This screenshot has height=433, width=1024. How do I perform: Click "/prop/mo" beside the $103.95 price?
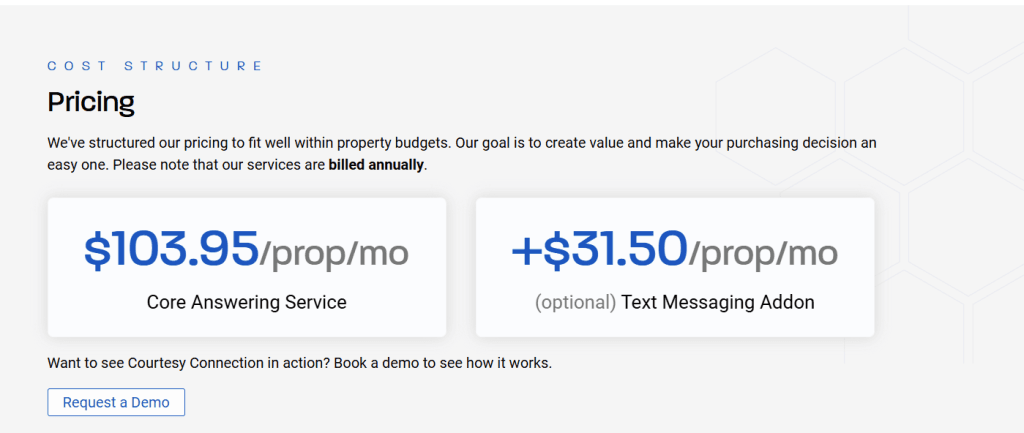(x=334, y=253)
